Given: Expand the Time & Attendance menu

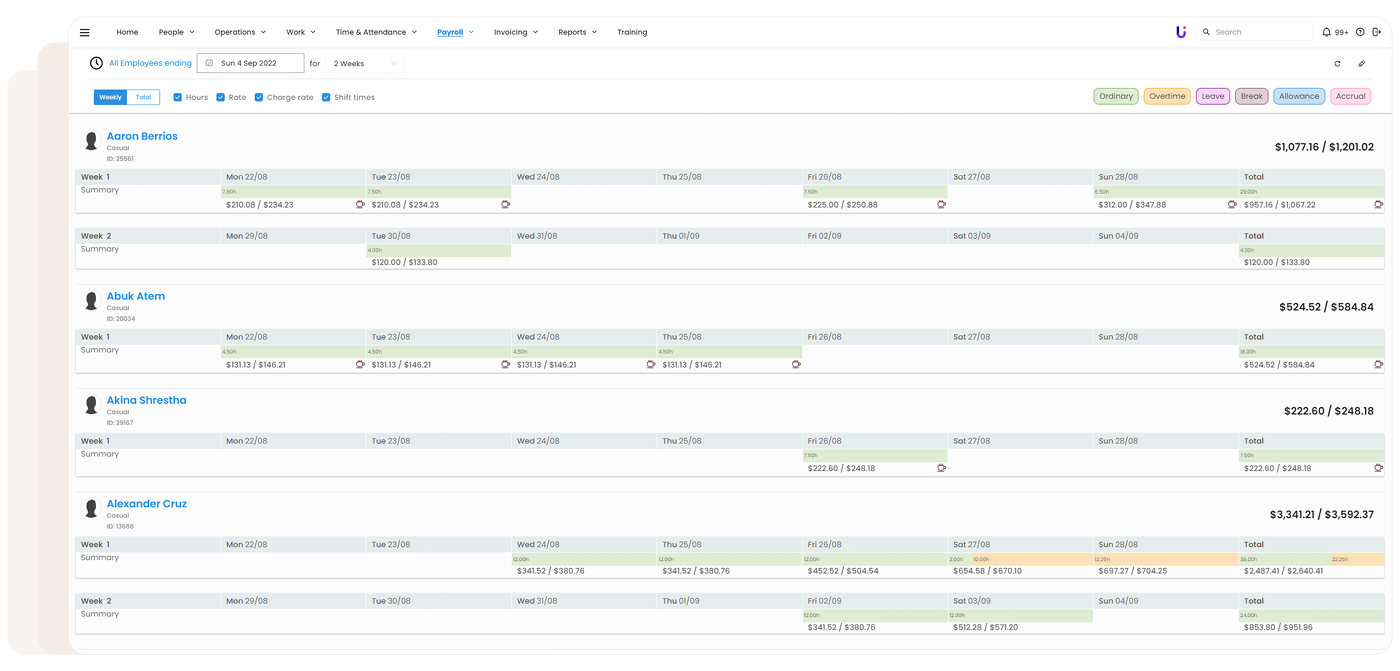Looking at the screenshot, I should click(376, 32).
